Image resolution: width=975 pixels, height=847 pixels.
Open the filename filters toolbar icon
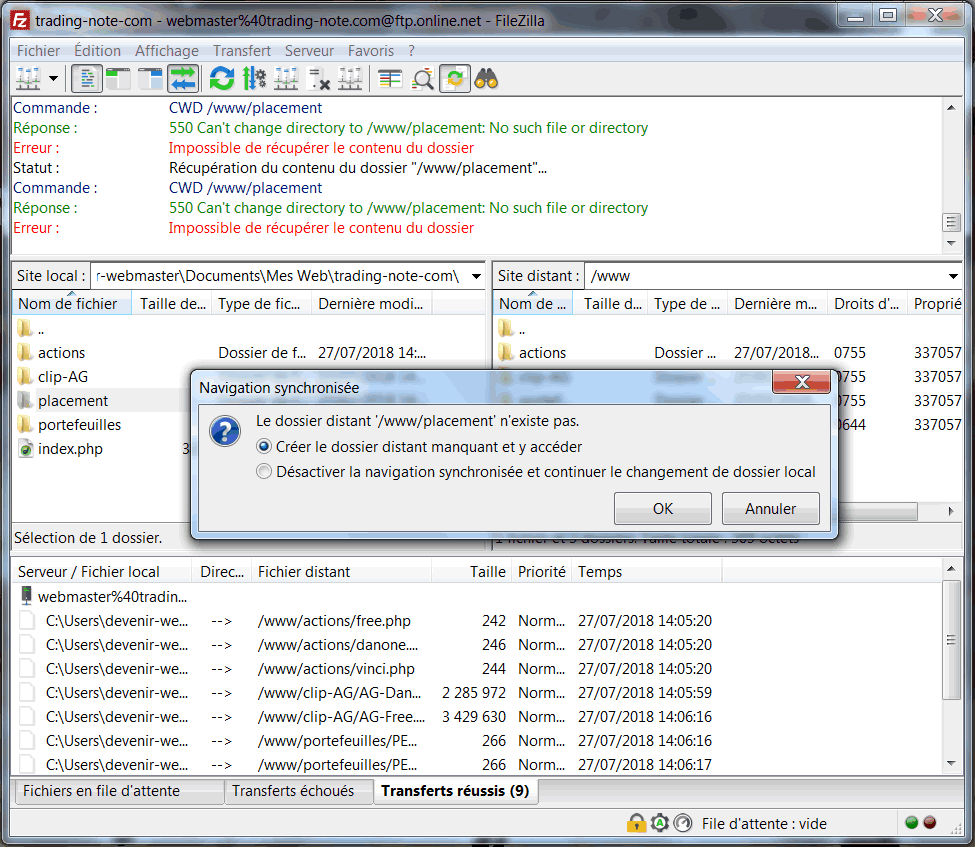[390, 79]
